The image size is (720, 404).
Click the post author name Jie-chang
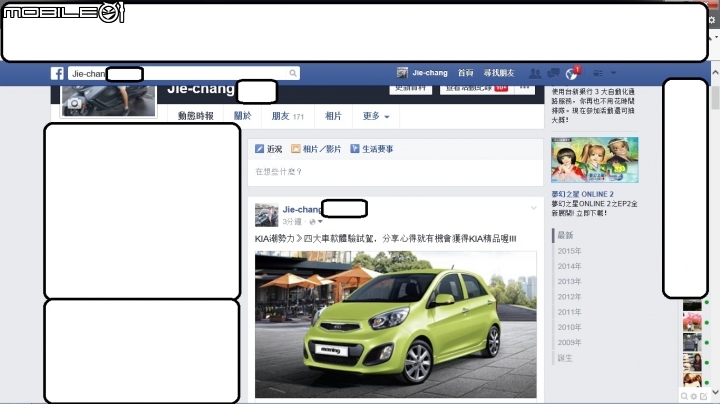click(x=302, y=209)
